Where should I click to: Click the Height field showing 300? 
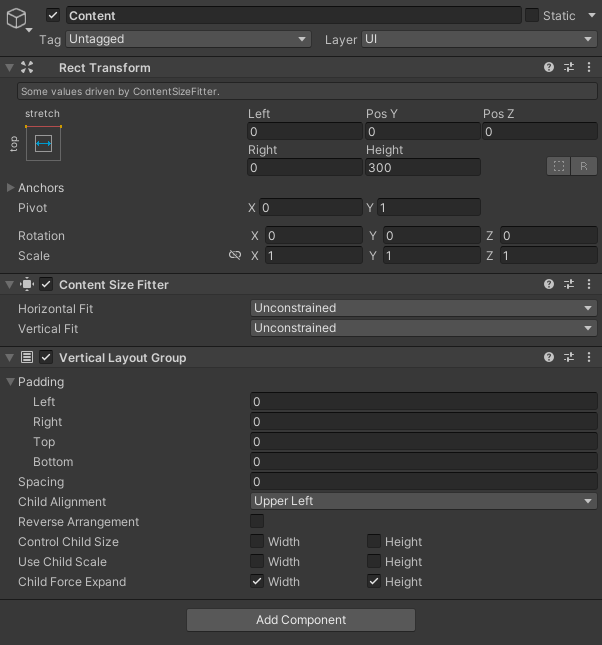pos(423,167)
